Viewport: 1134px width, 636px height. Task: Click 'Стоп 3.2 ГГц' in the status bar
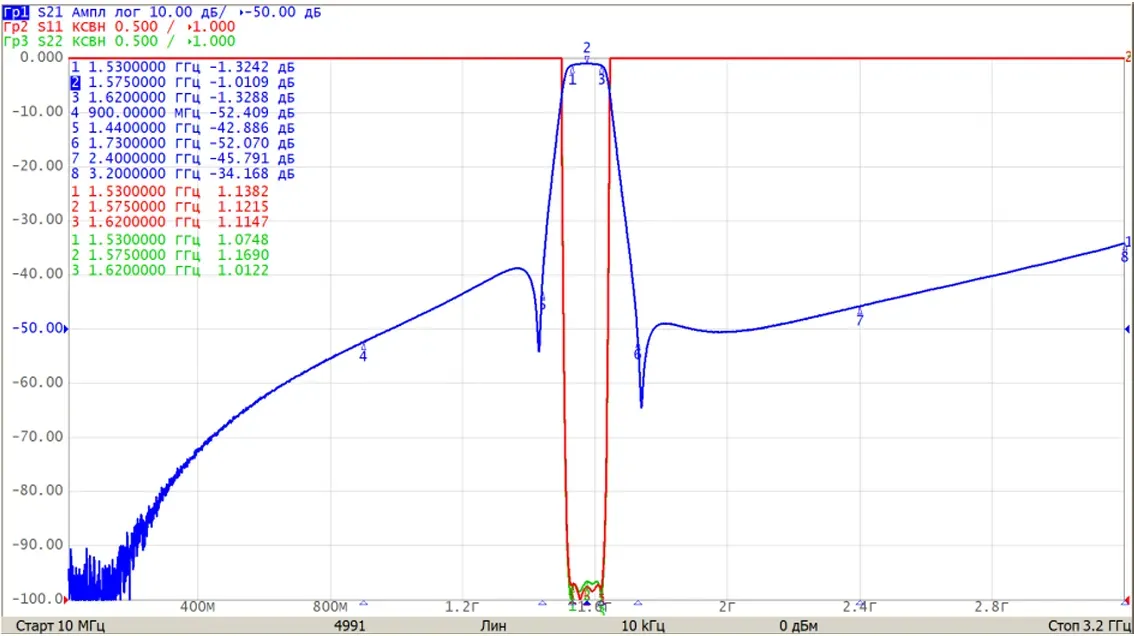(x=1088, y=626)
